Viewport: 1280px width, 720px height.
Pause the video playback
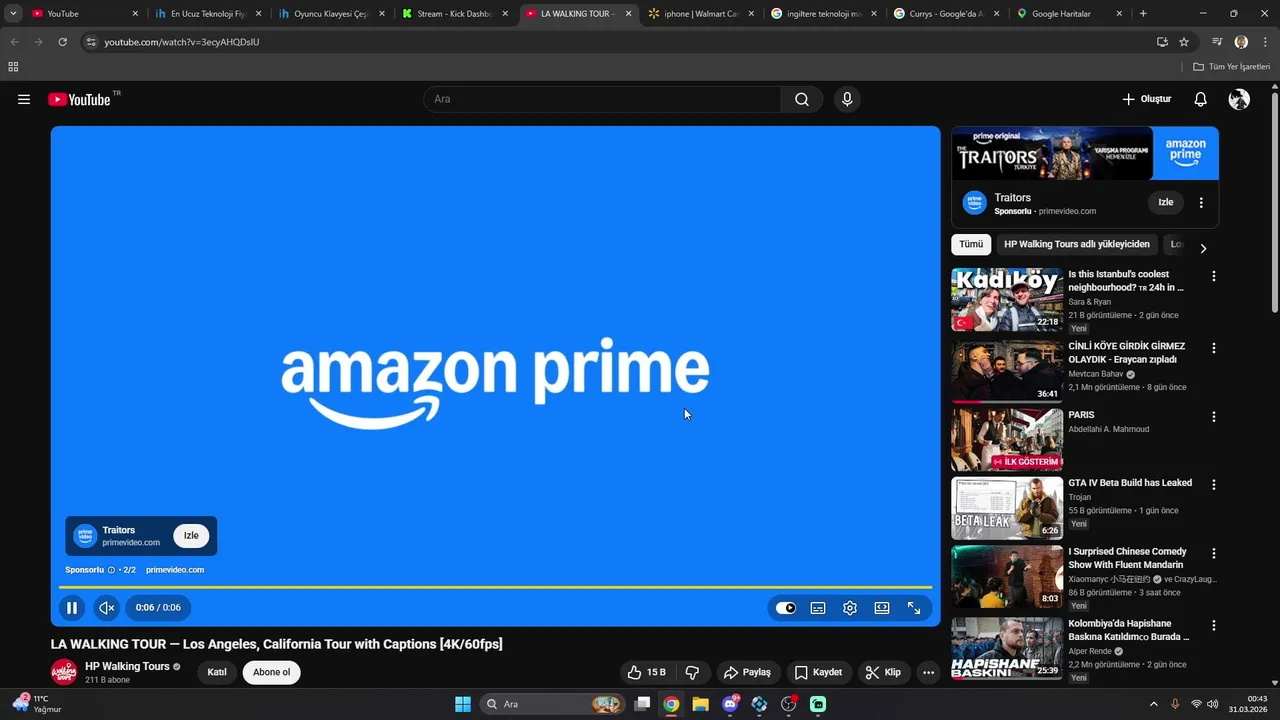[72, 607]
